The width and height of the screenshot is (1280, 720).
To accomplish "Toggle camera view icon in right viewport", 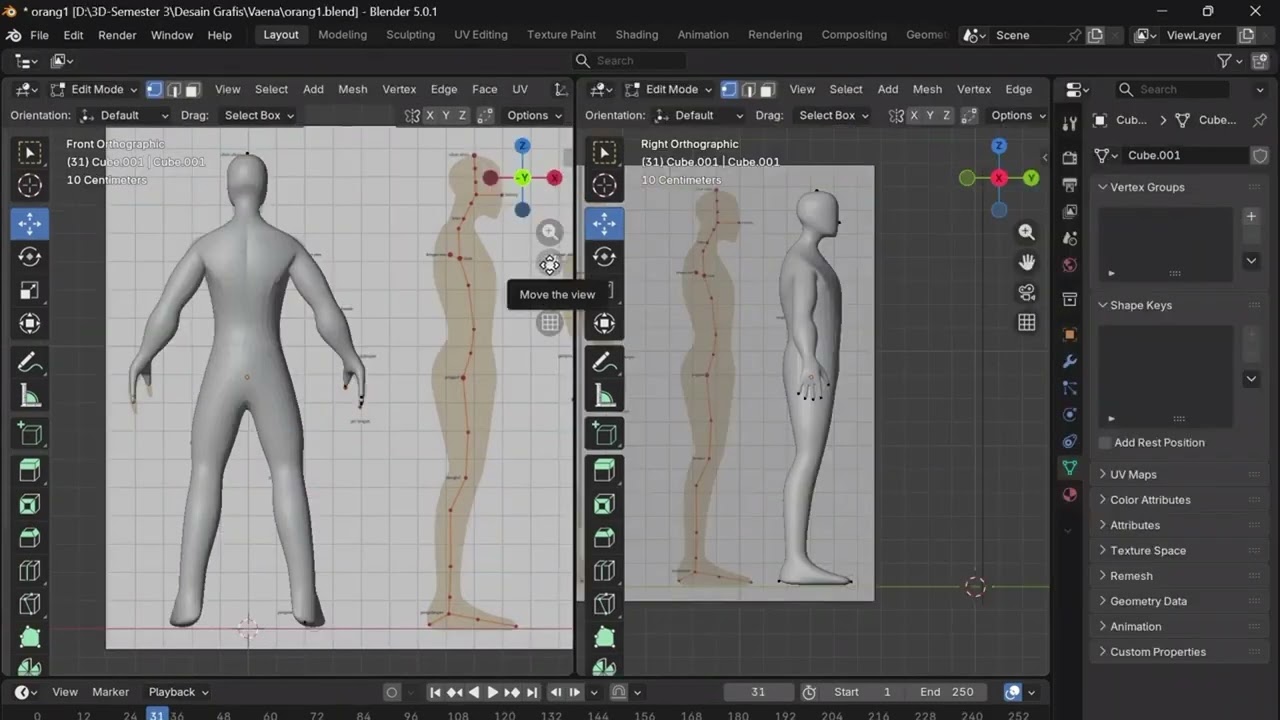I will tap(1026, 292).
